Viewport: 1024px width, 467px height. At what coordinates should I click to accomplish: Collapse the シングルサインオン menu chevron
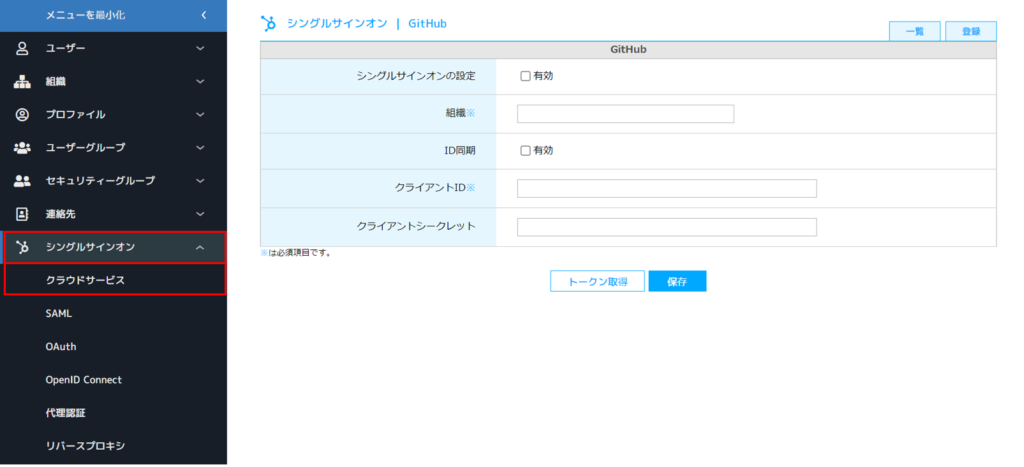[x=200, y=247]
